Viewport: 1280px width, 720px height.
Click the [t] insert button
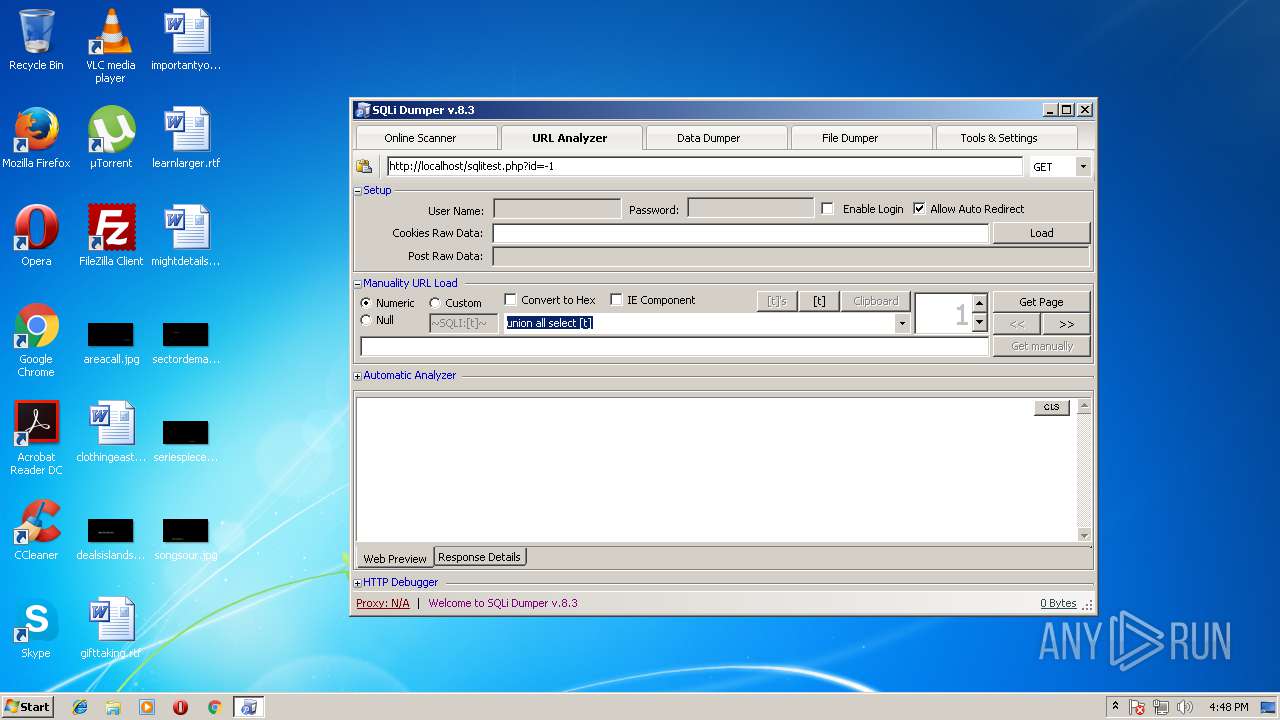[x=819, y=301]
